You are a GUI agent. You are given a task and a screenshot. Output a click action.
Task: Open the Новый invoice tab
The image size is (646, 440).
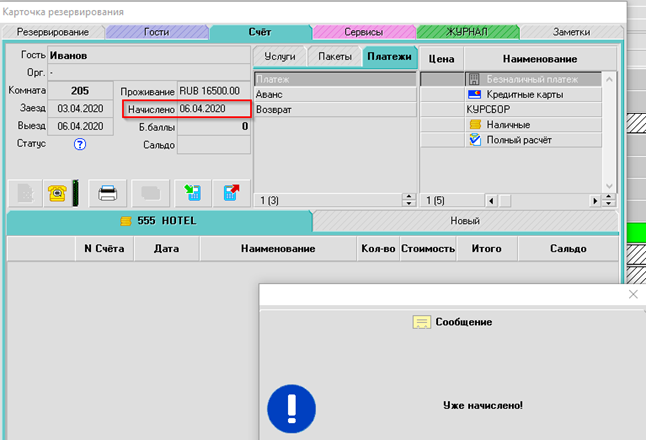click(465, 221)
